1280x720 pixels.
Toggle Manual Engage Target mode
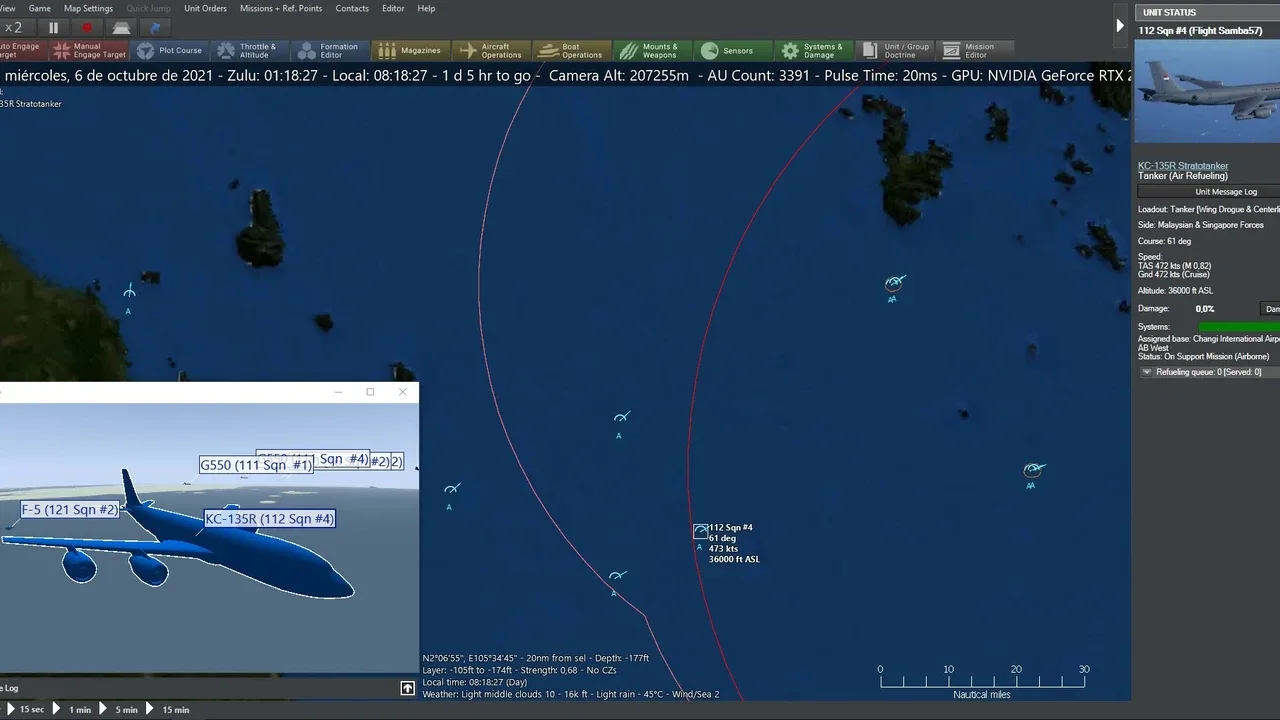[x=89, y=50]
